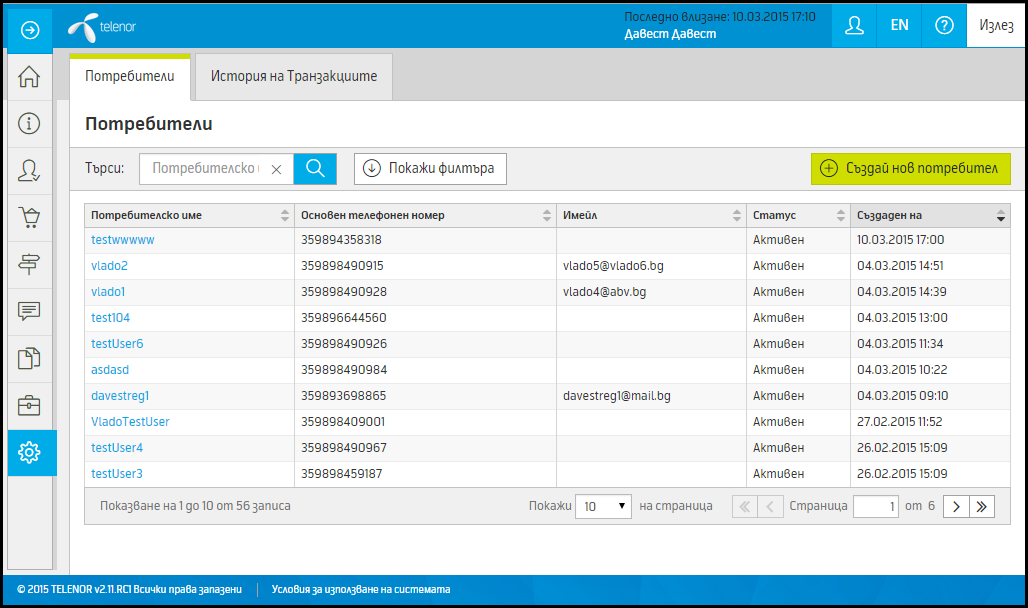Open user testwwwww

point(123,240)
